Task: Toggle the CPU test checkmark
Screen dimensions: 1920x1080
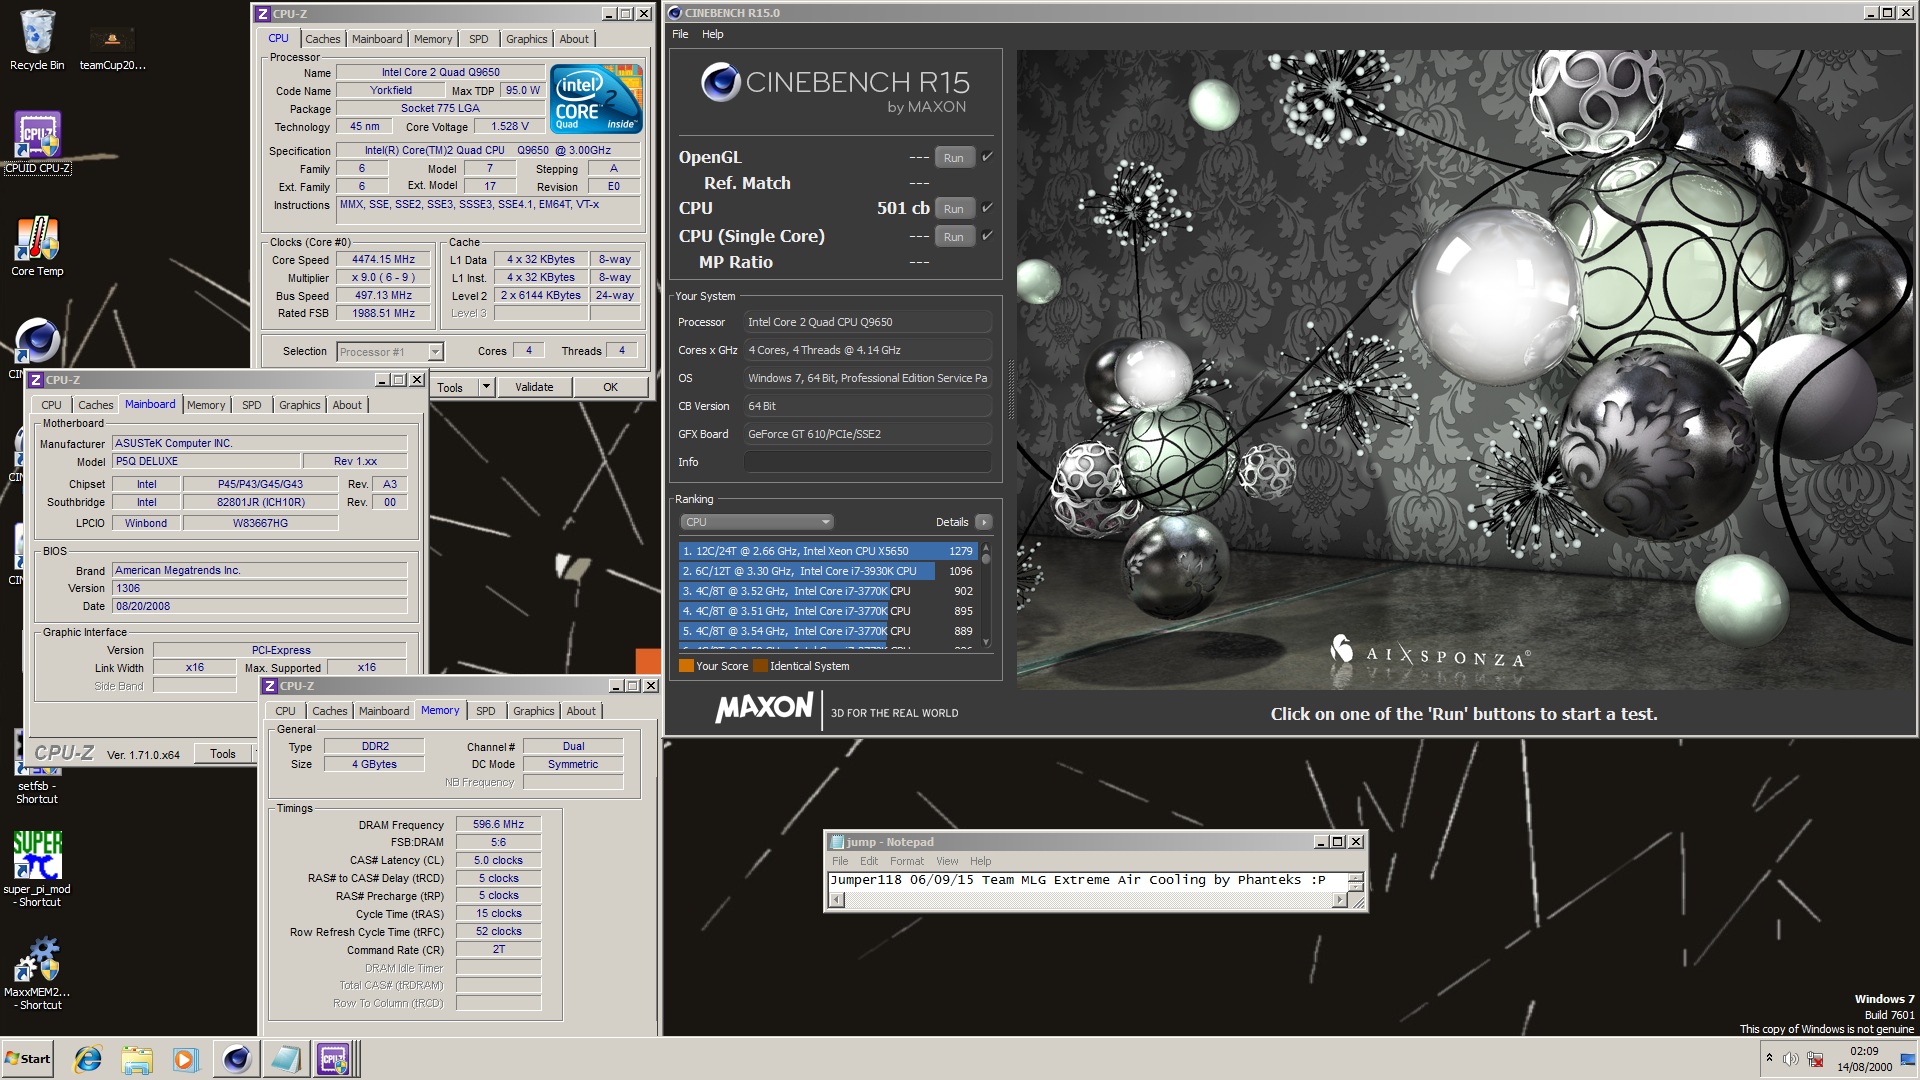Action: 987,208
